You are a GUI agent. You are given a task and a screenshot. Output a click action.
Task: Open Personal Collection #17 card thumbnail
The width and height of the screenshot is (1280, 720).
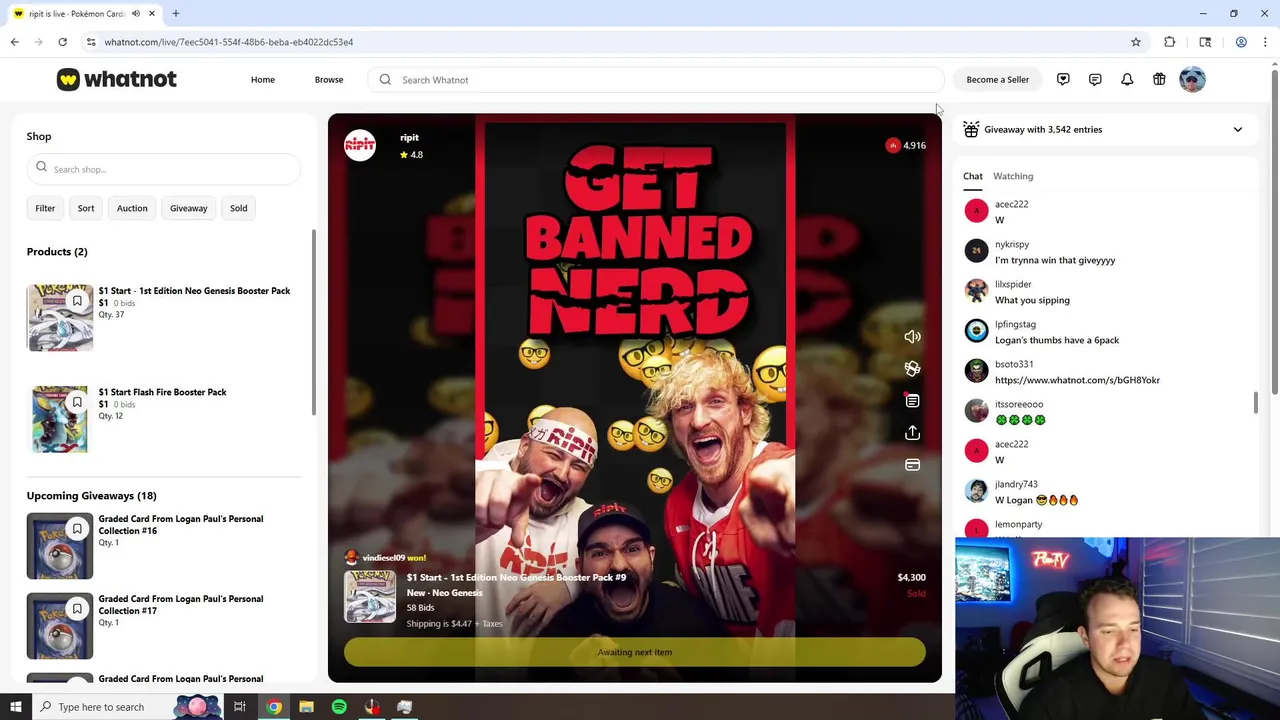(x=60, y=626)
